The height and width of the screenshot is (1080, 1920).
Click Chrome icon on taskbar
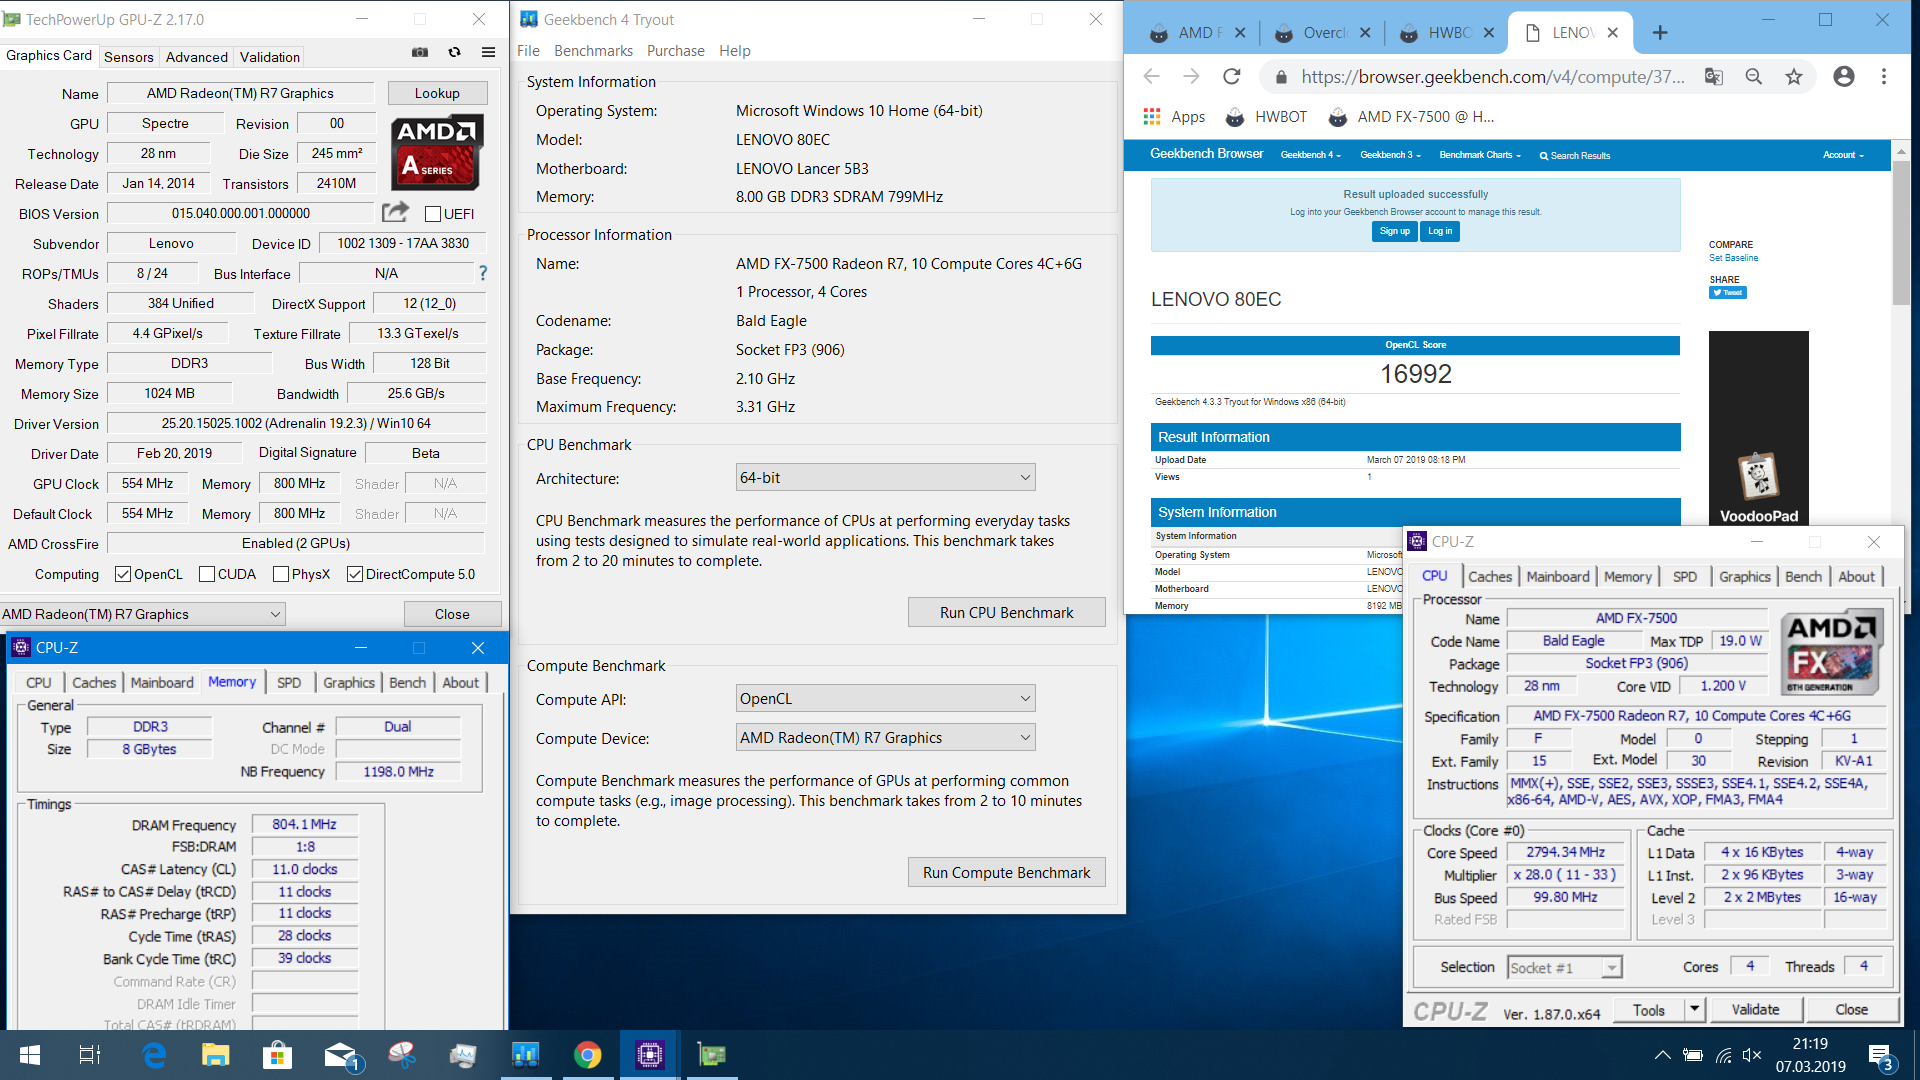pyautogui.click(x=587, y=1055)
